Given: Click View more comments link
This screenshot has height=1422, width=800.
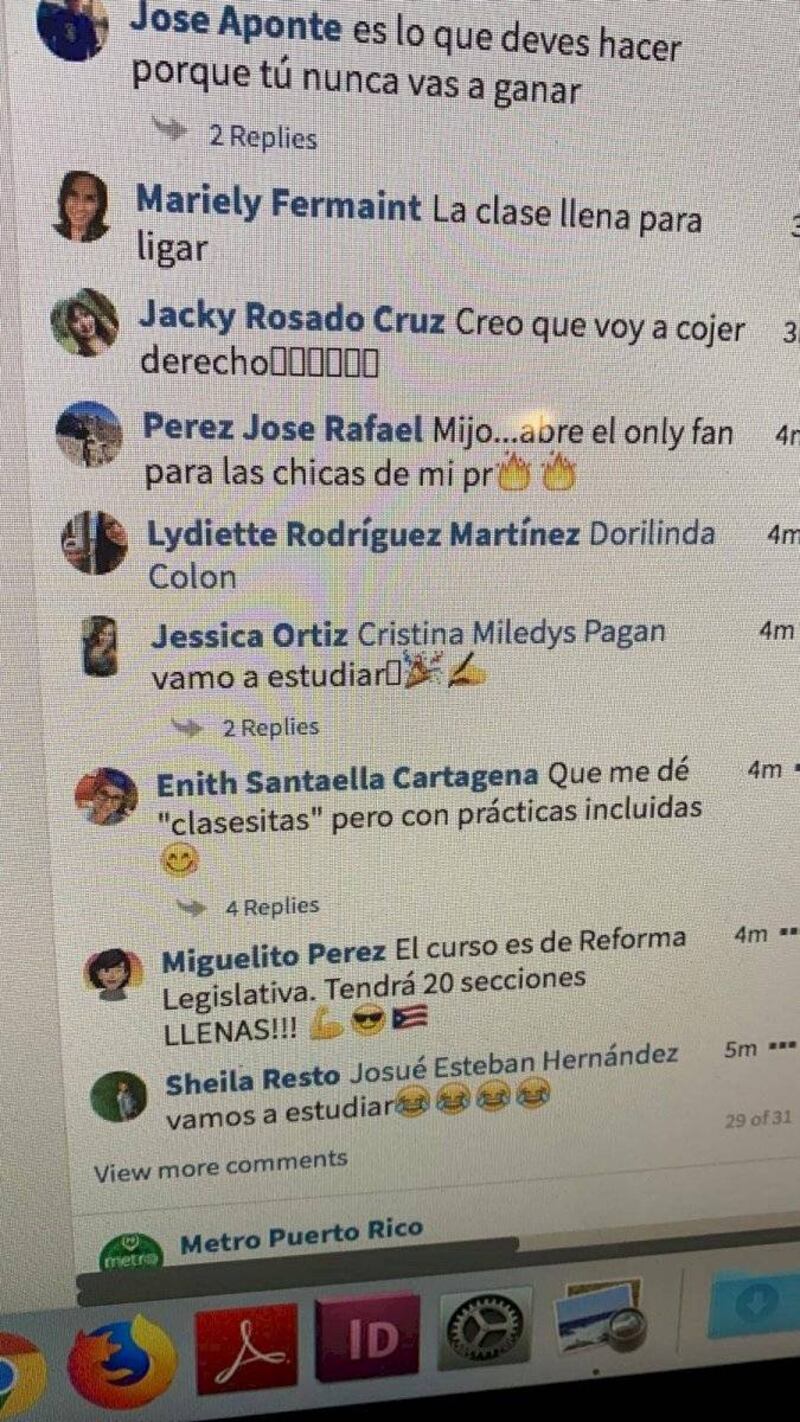Looking at the screenshot, I should 221,1166.
